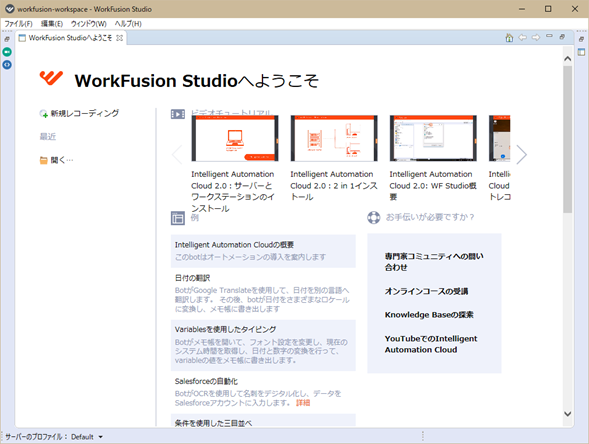Click Knowledge Baseの探索 link

tap(429, 315)
